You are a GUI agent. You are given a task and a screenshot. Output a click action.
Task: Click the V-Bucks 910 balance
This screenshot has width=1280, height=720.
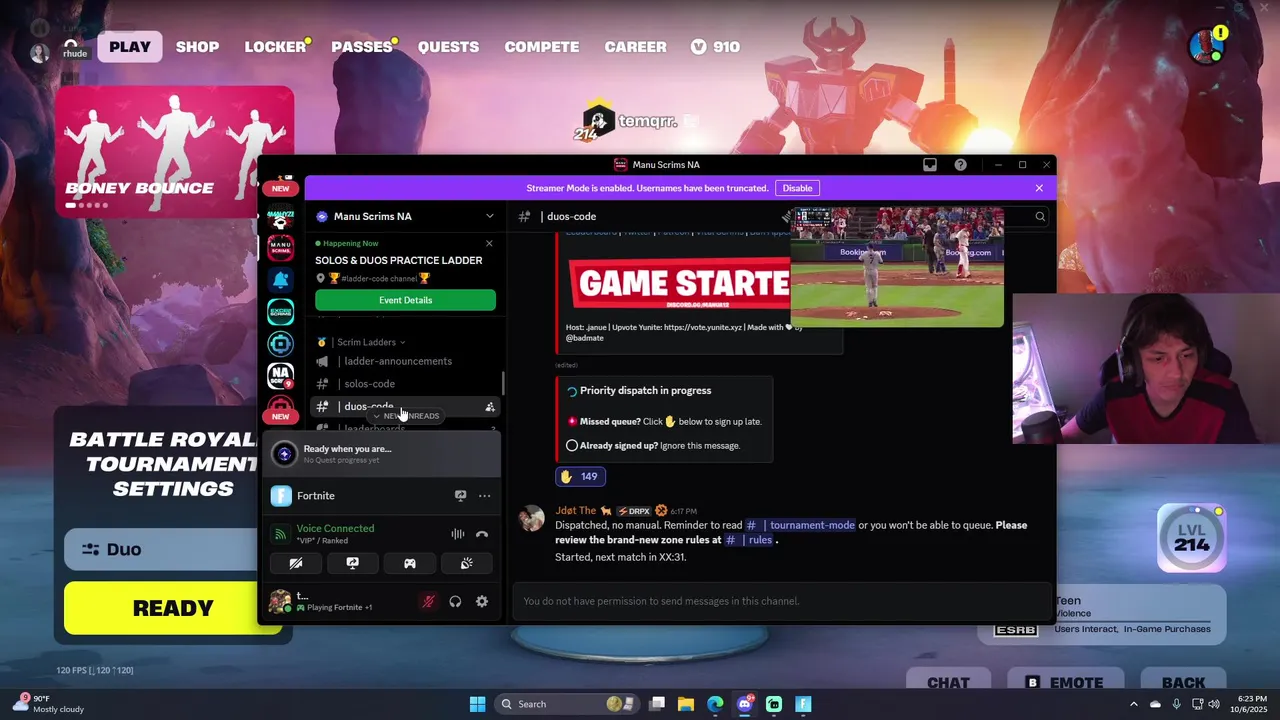715,47
